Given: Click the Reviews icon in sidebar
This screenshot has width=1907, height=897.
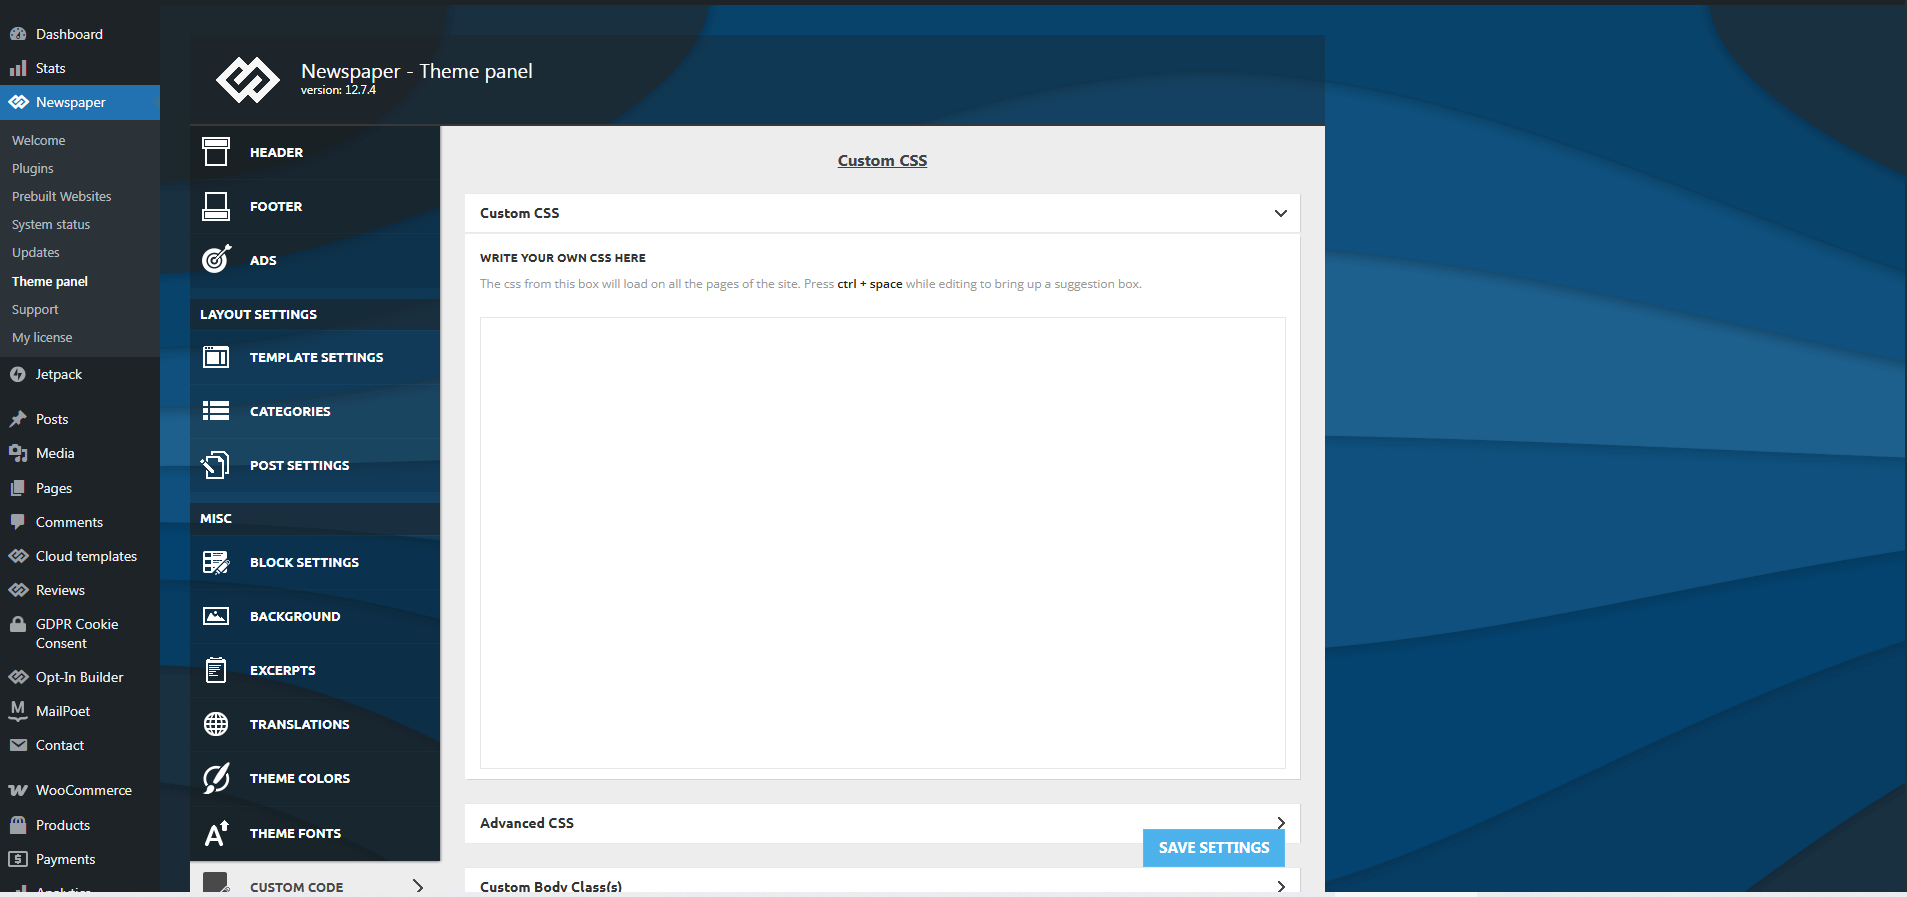Looking at the screenshot, I should [x=18, y=590].
